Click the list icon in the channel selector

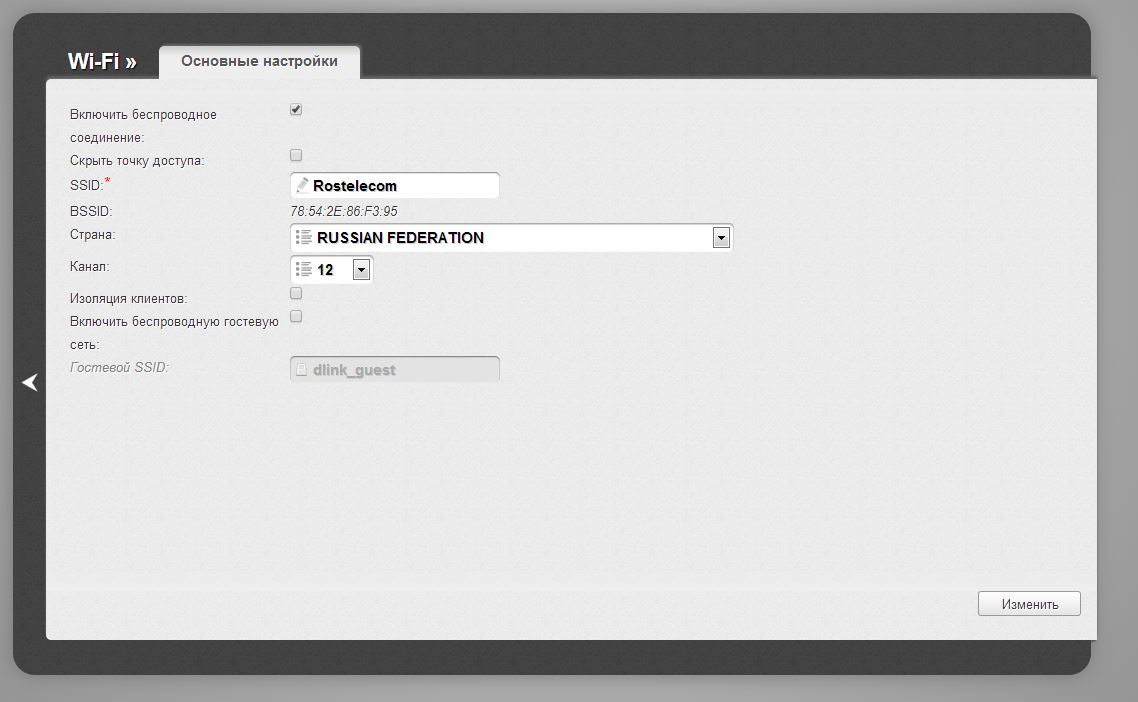click(x=304, y=269)
